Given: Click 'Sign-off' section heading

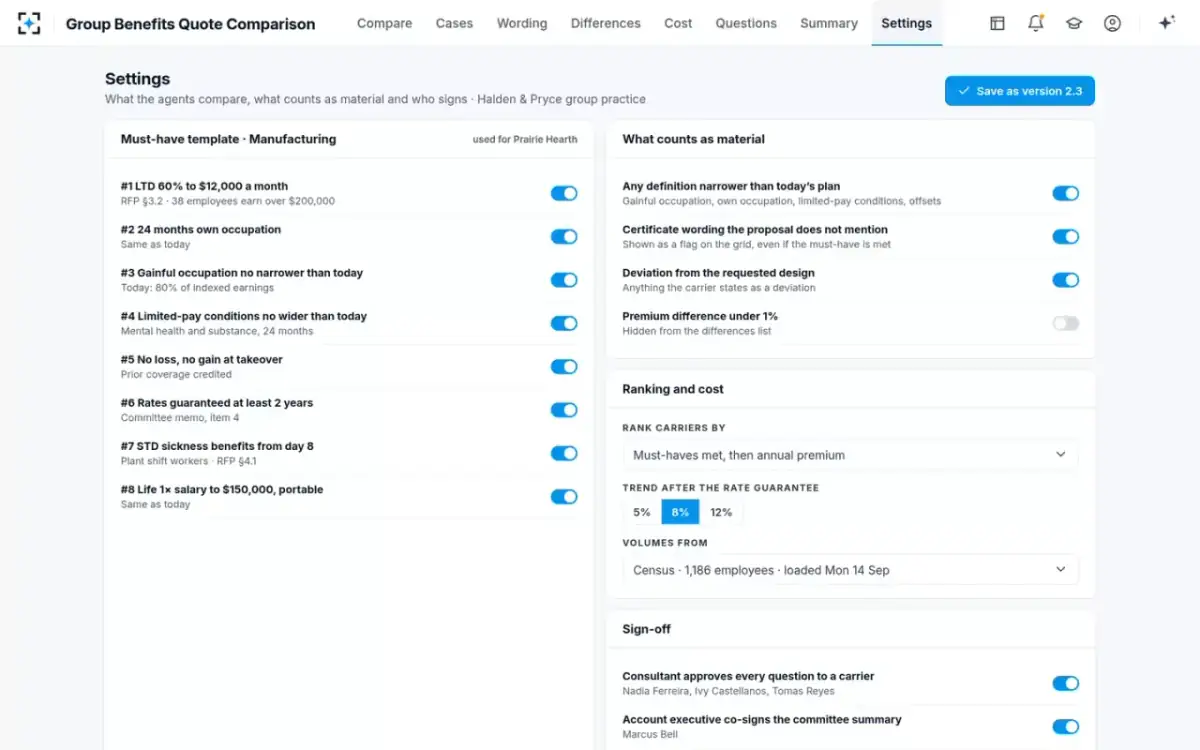Looking at the screenshot, I should click(646, 629).
